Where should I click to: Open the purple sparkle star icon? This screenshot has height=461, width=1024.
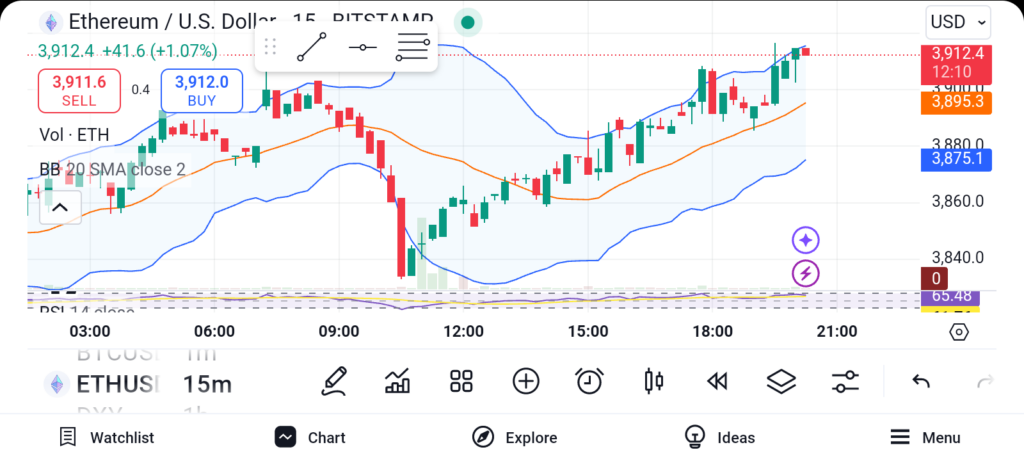click(806, 240)
